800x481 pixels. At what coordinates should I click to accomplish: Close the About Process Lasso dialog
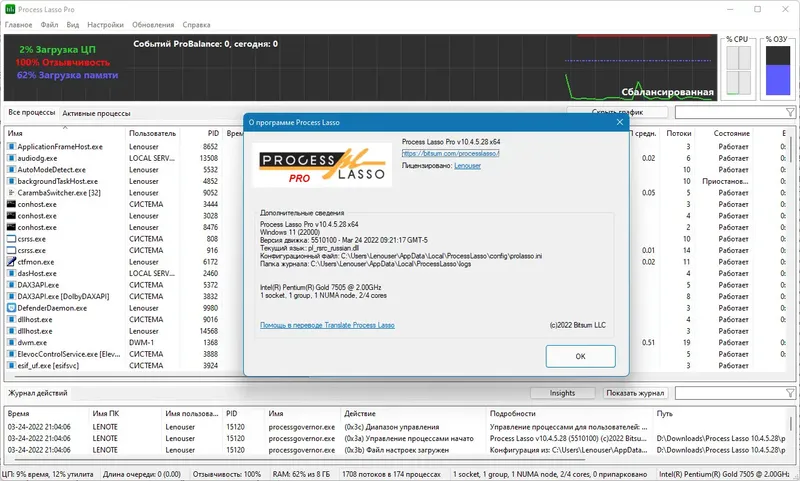point(619,122)
